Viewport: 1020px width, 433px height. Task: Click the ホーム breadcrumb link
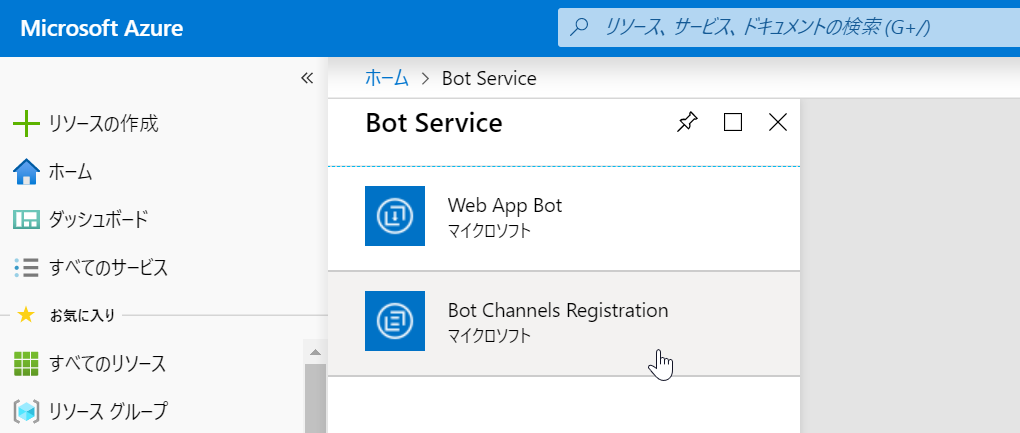coord(387,78)
